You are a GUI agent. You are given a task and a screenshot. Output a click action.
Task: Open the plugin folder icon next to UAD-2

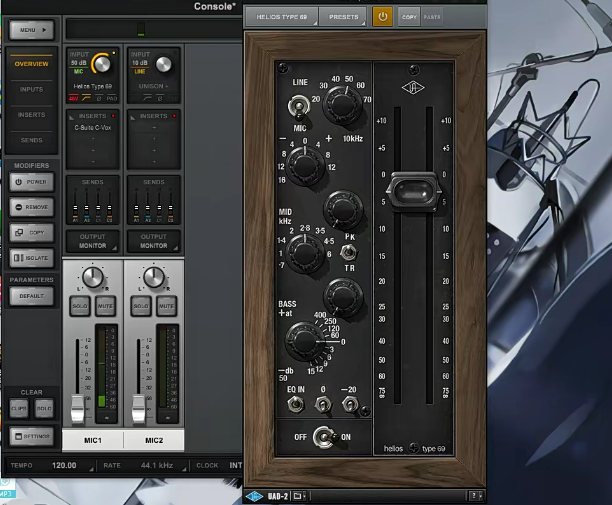(297, 496)
